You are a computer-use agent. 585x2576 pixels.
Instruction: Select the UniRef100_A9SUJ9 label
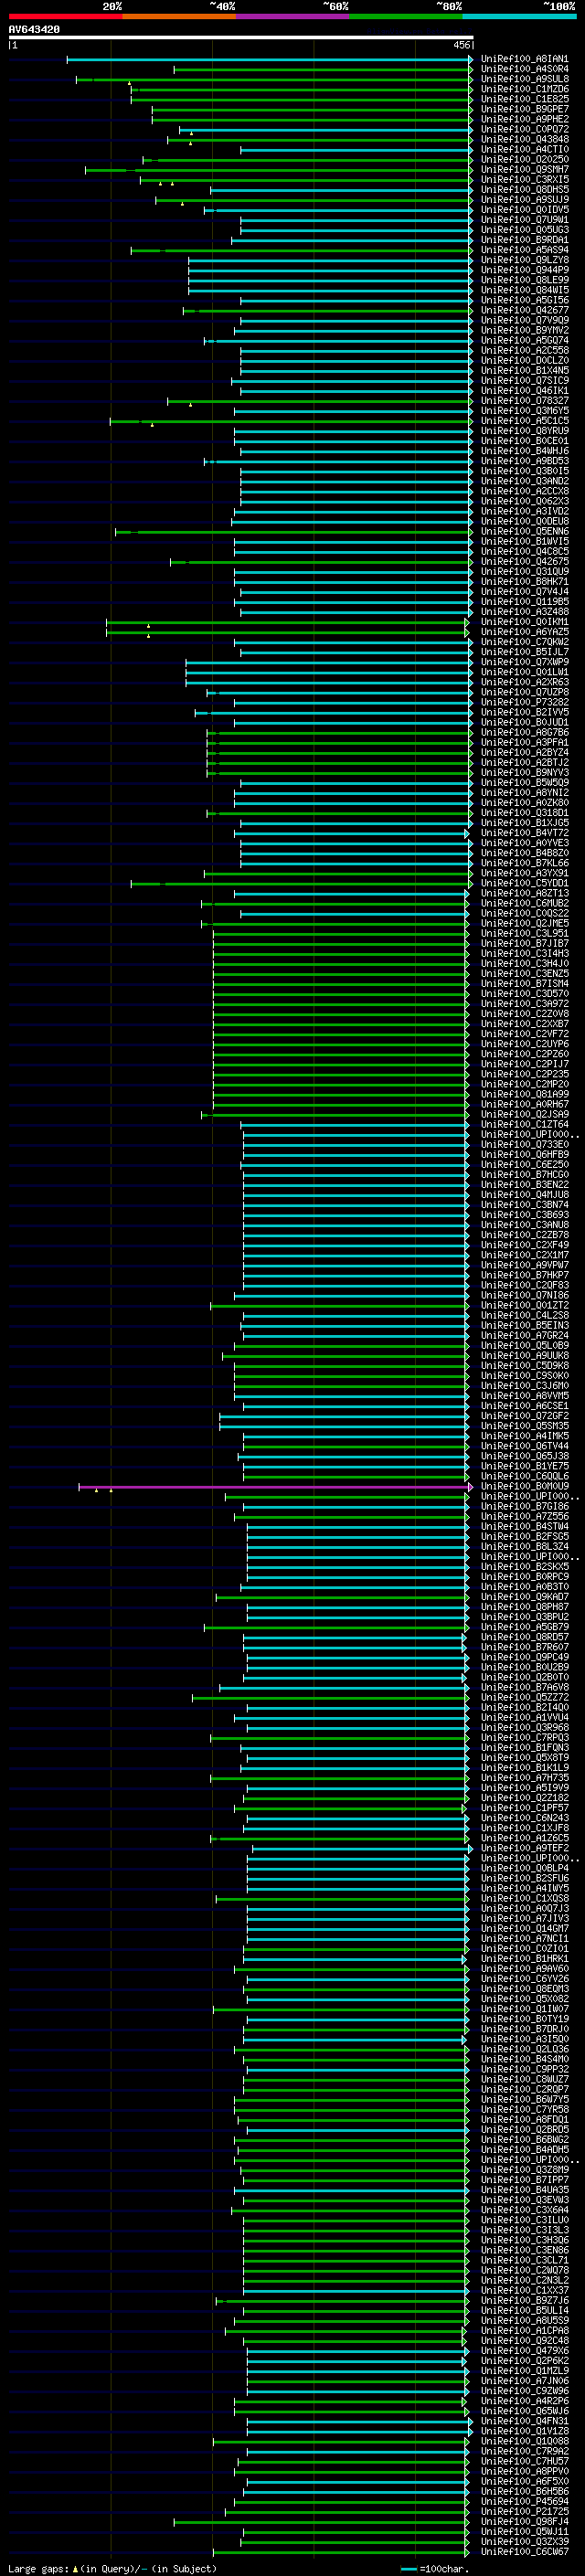525,200
